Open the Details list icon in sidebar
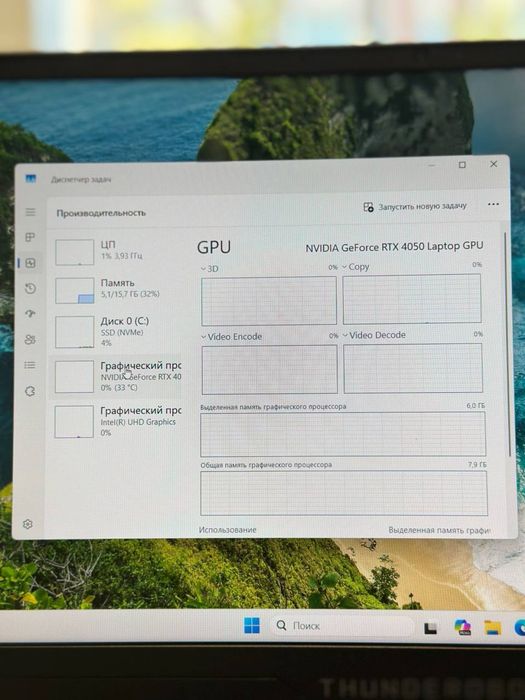The width and height of the screenshot is (525, 700). click(30, 365)
